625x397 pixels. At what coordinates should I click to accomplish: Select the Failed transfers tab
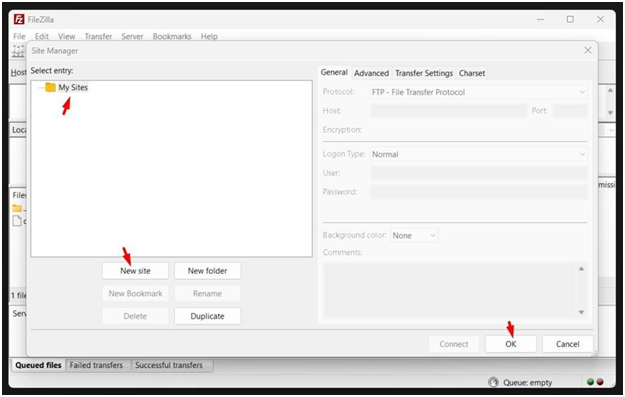click(96, 365)
